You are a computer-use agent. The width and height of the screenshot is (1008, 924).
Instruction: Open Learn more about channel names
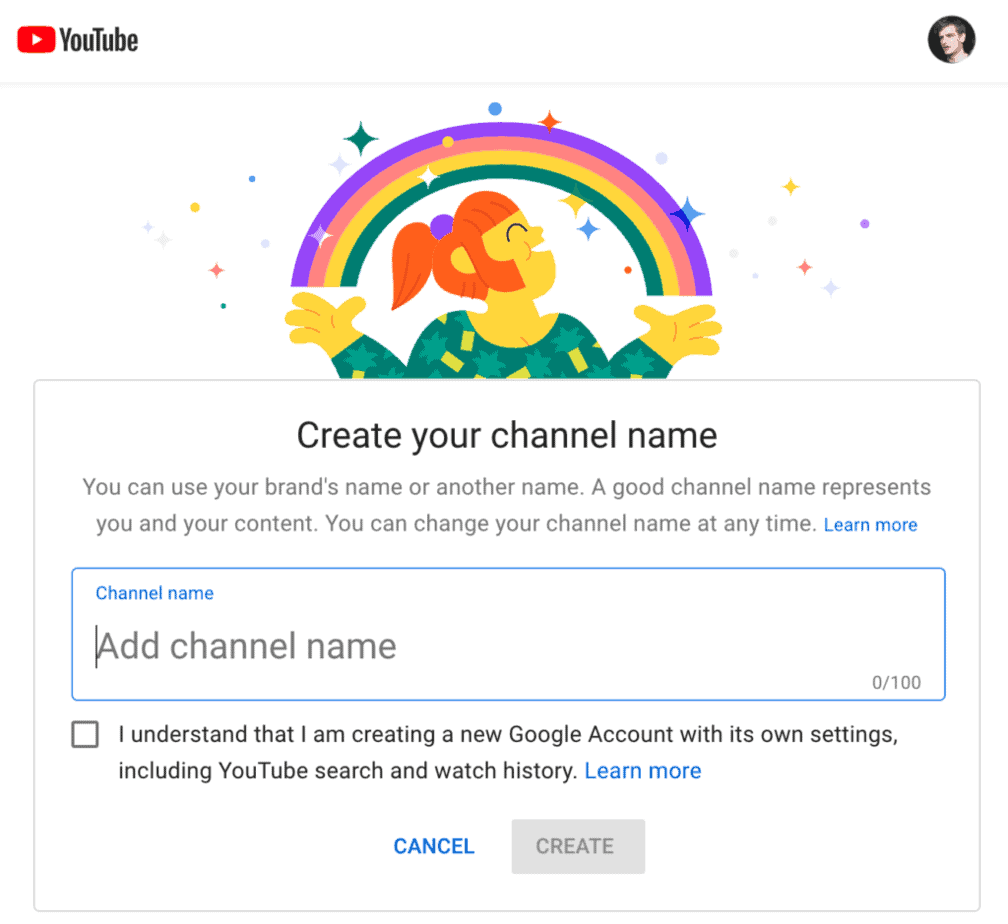tap(870, 525)
